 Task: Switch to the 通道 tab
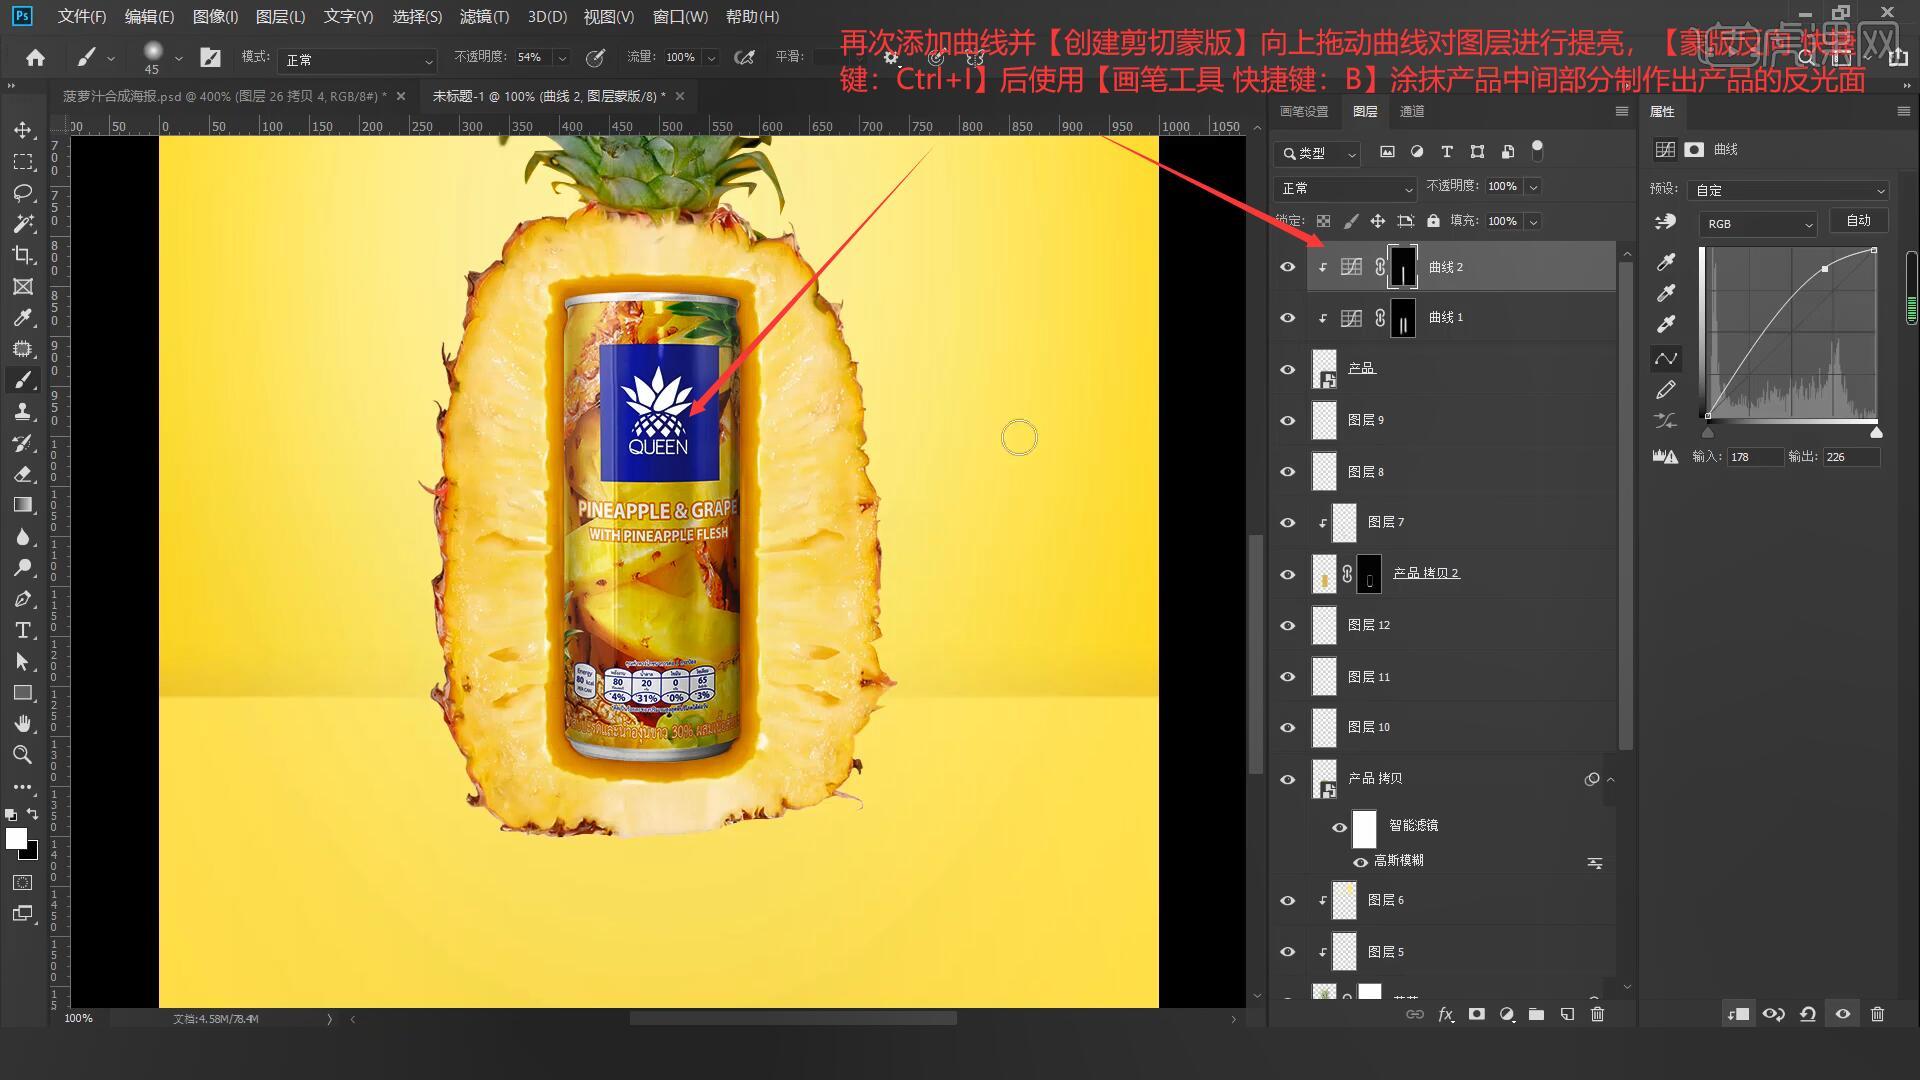[1412, 111]
